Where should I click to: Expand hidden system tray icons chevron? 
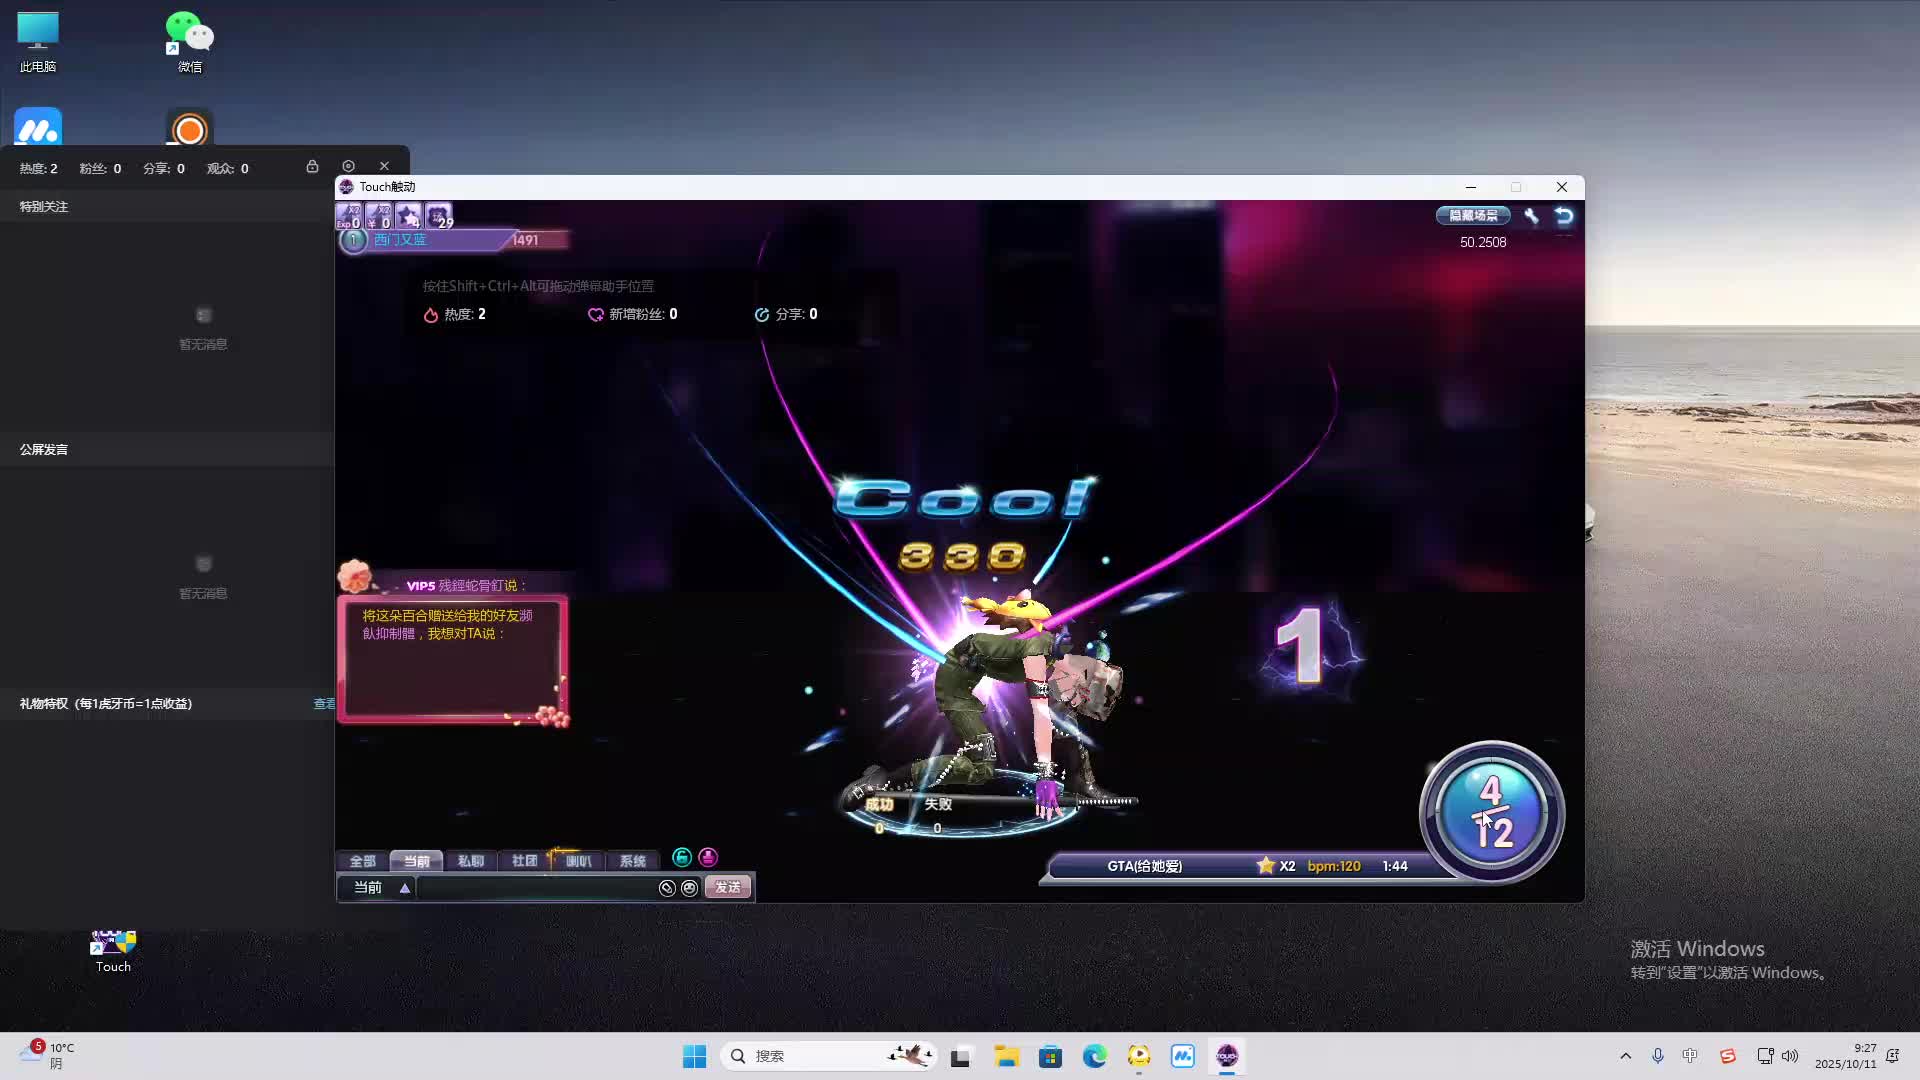pyautogui.click(x=1625, y=1056)
